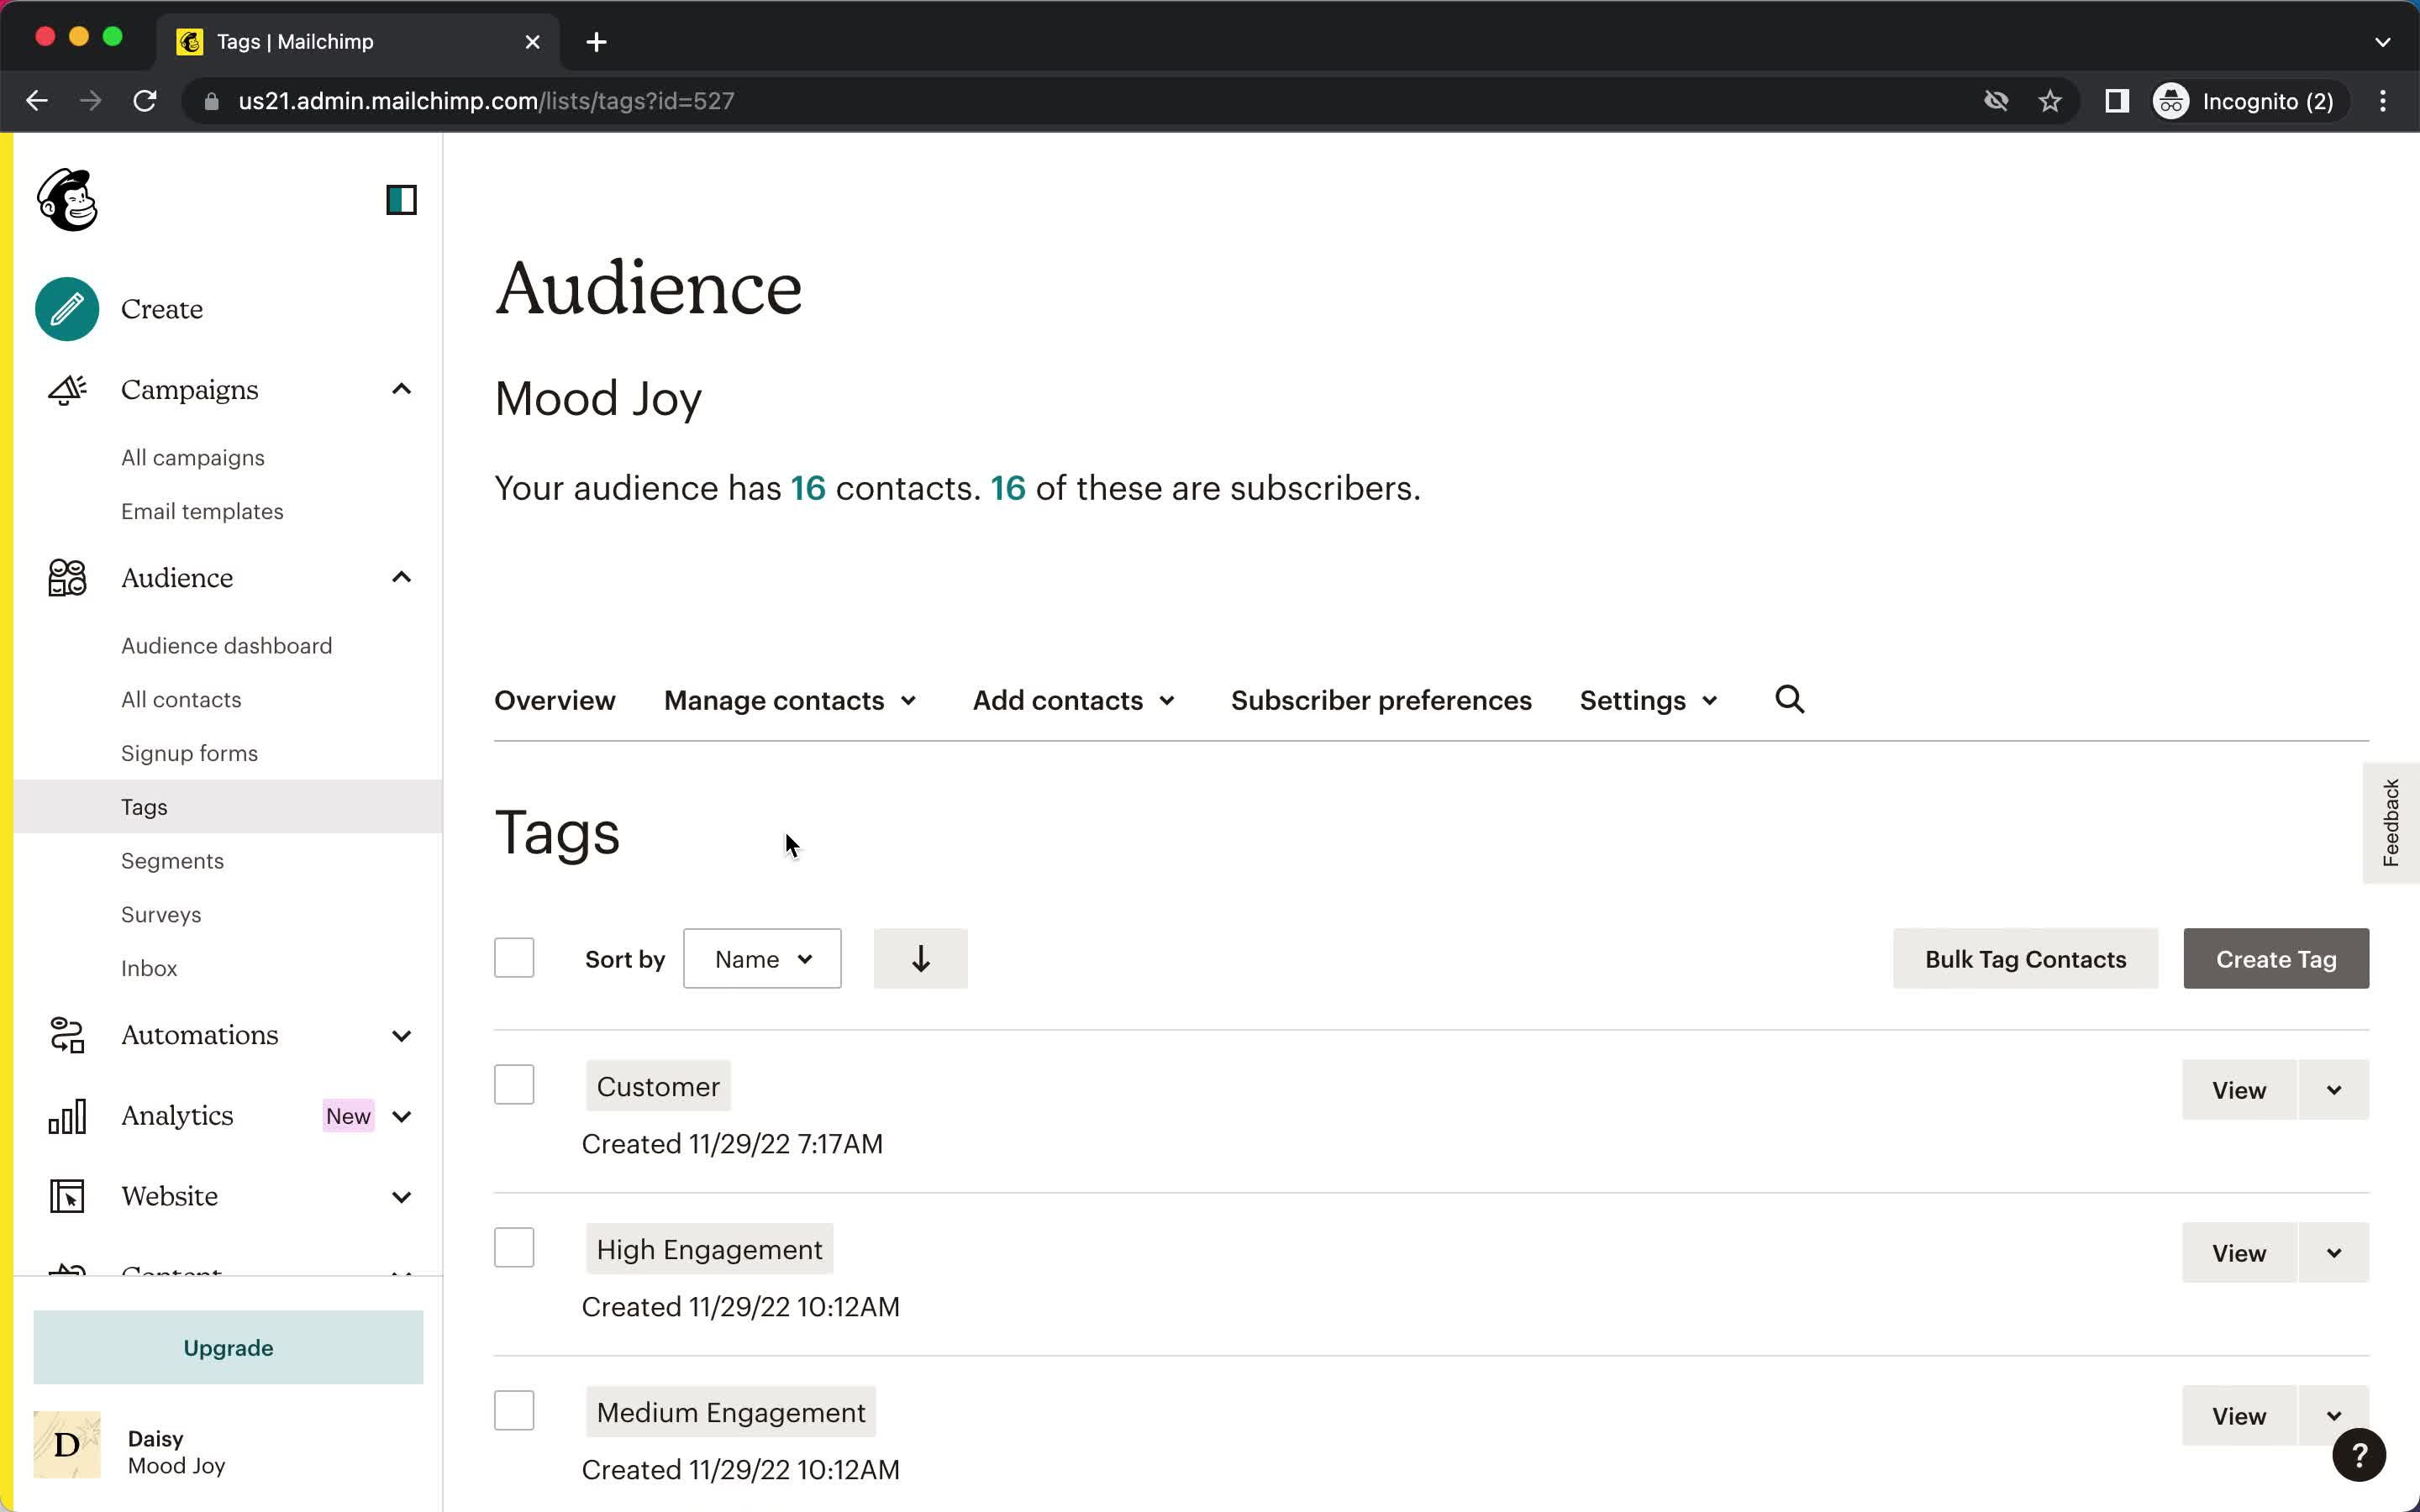This screenshot has height=1512, width=2420.
Task: Open All contacts in sidebar
Action: click(x=181, y=700)
